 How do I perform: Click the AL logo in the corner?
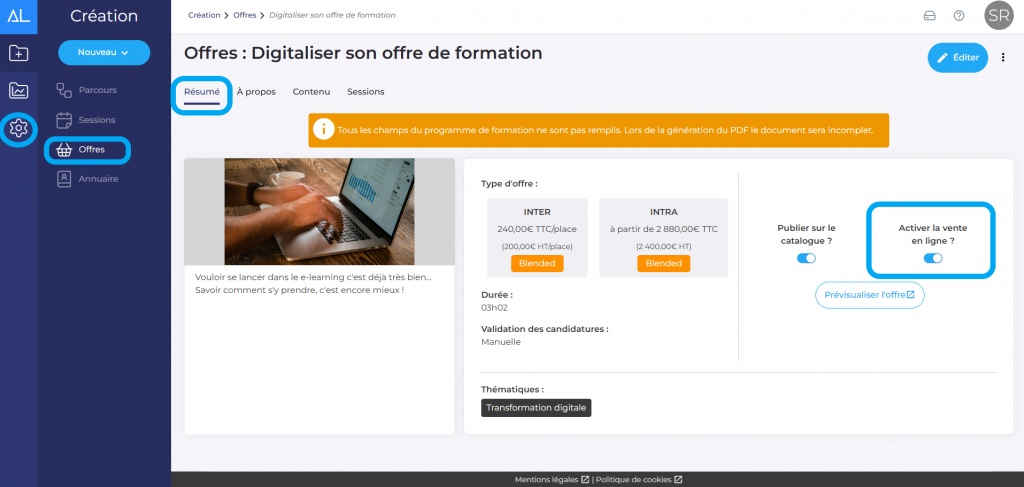click(18, 15)
